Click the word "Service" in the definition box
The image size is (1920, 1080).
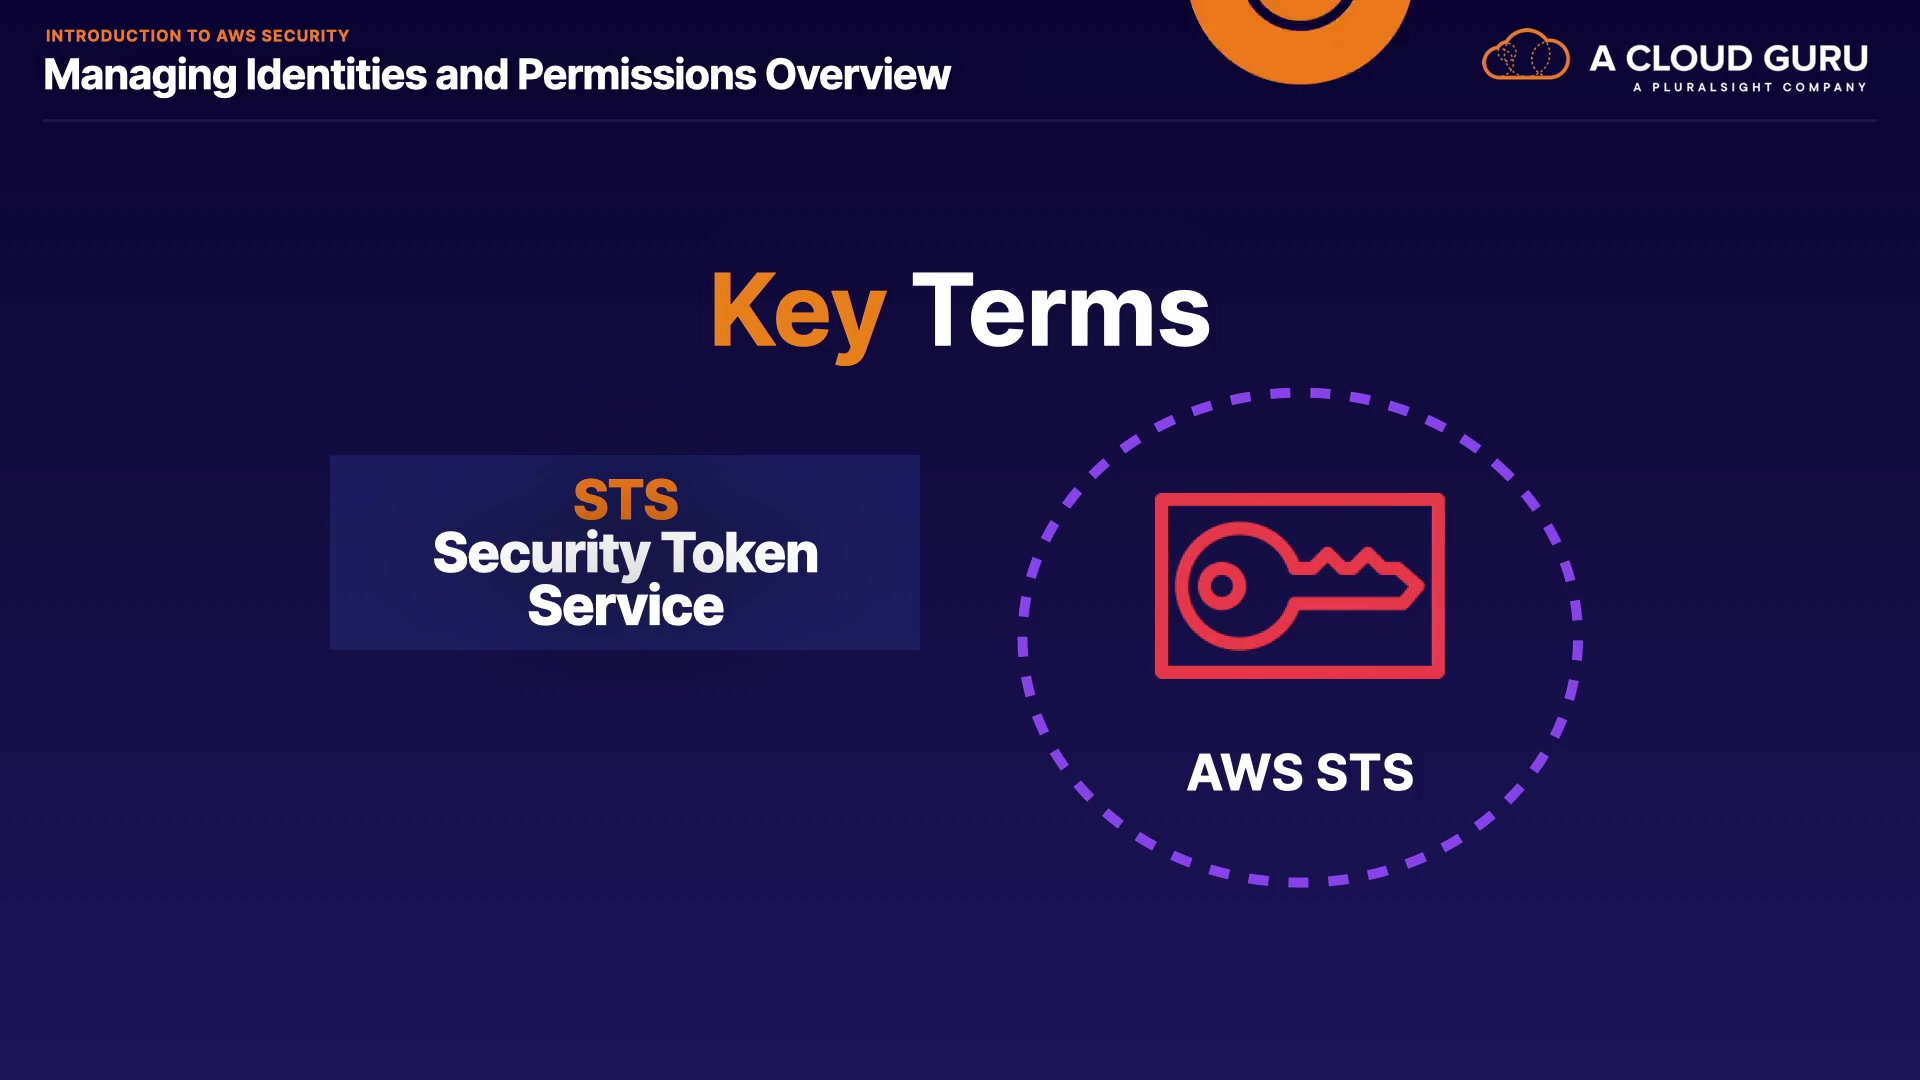coord(626,606)
